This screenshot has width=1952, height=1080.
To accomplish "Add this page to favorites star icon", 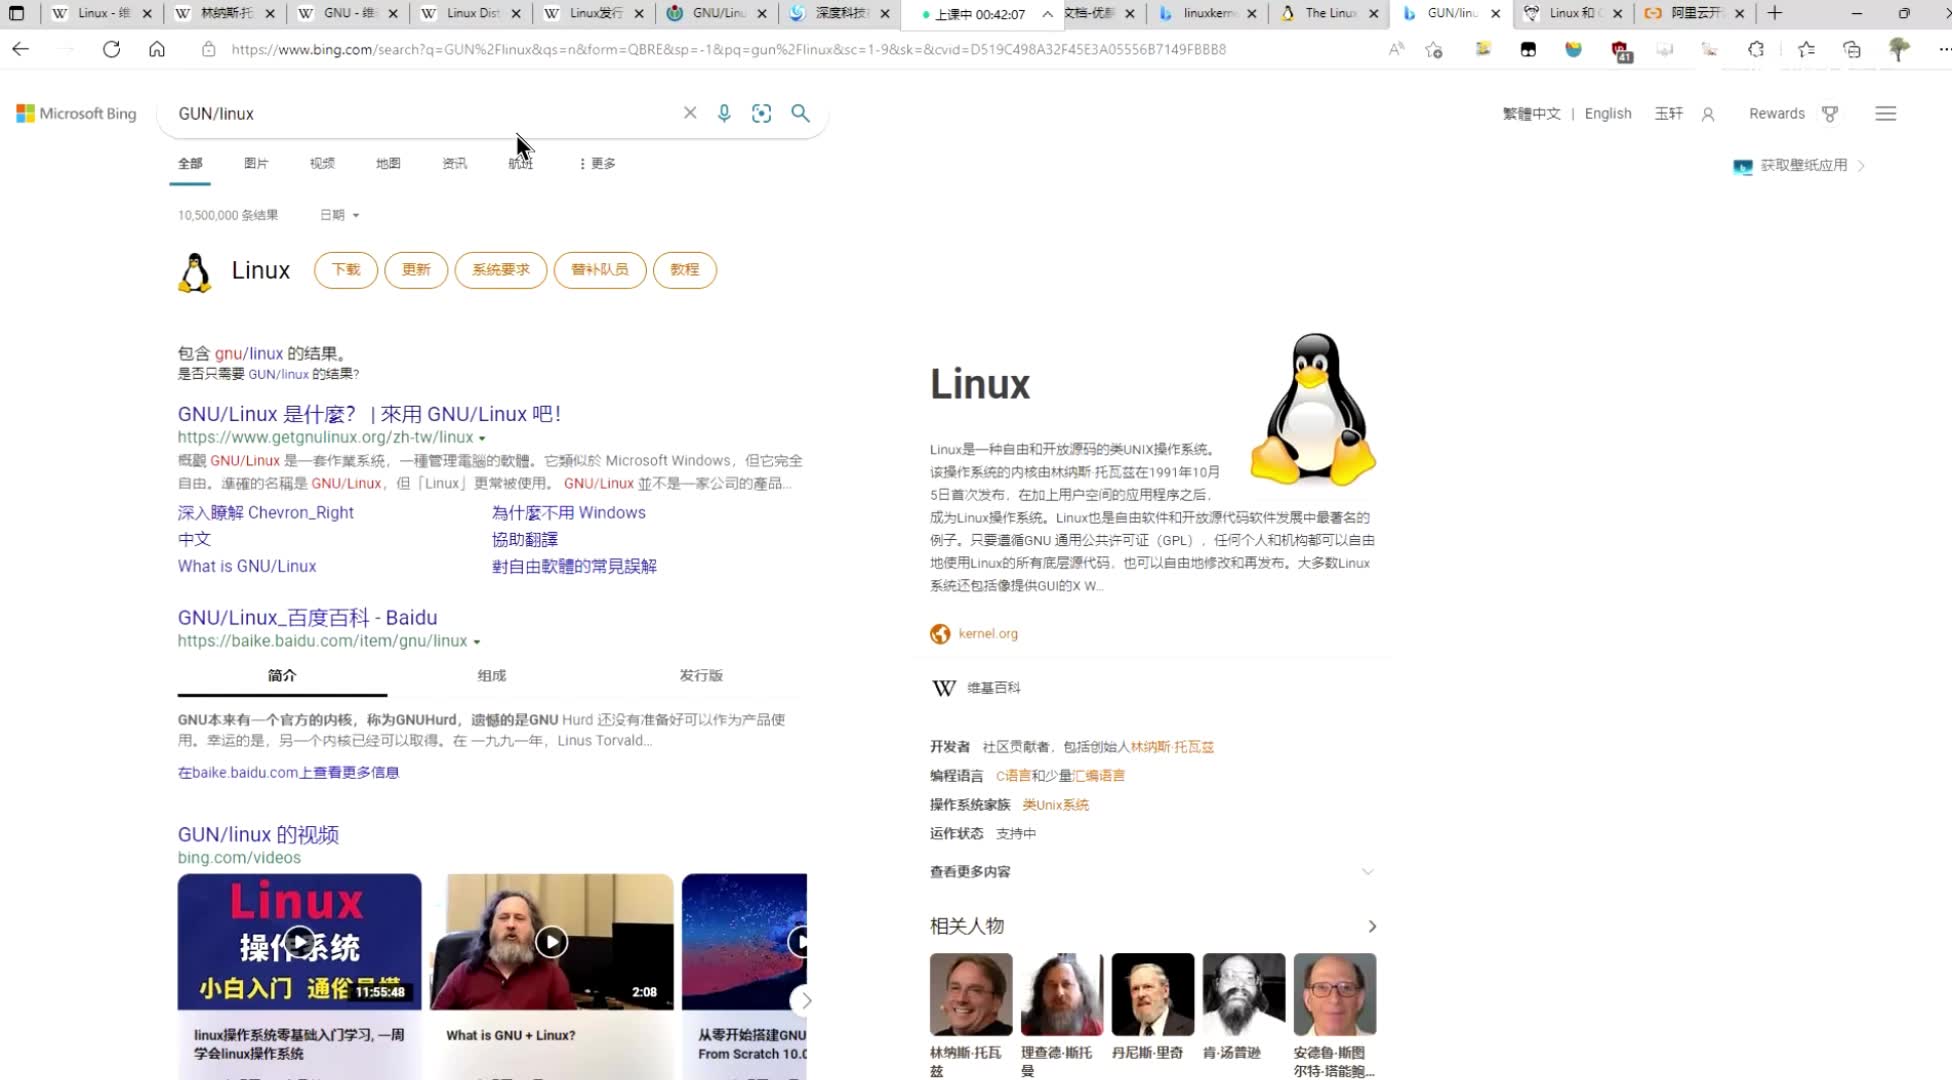I will [x=1434, y=49].
